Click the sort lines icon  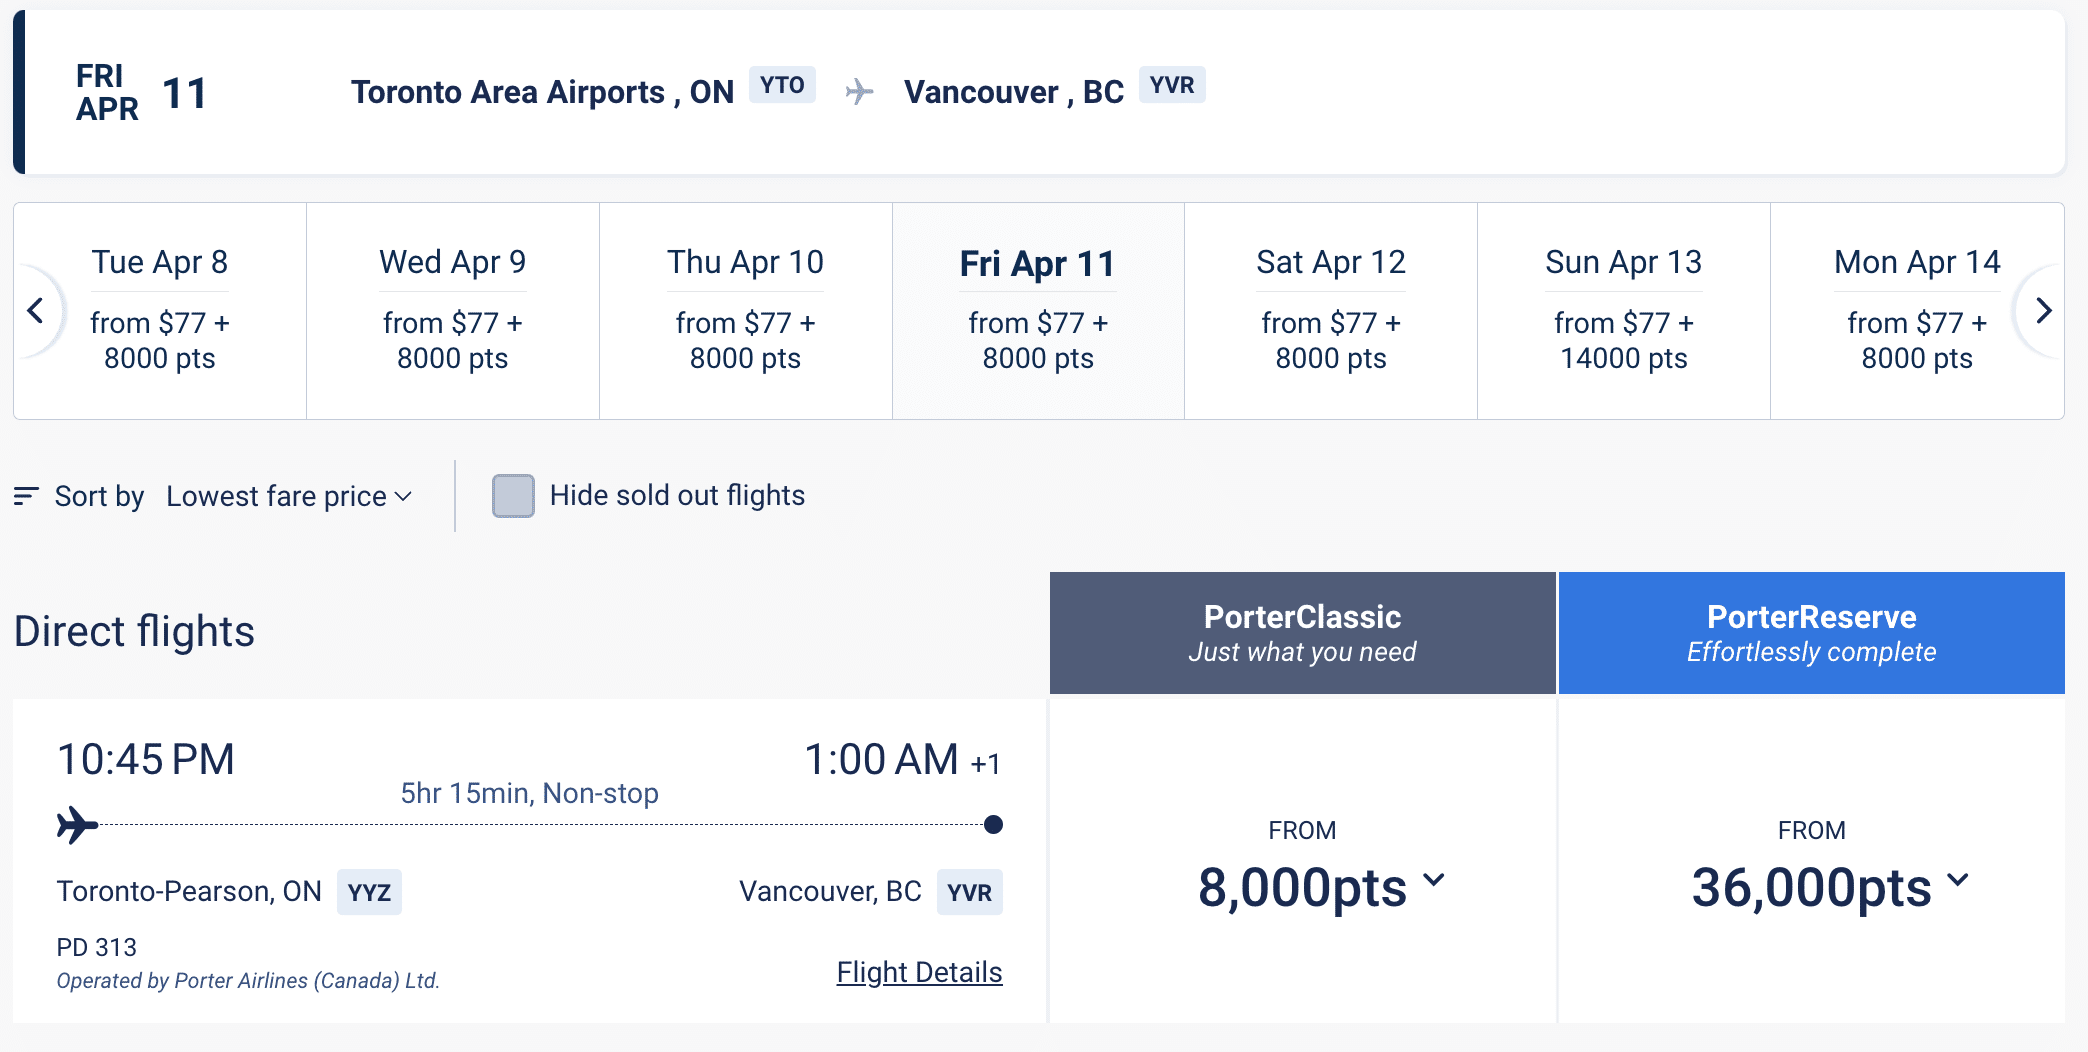click(x=26, y=496)
